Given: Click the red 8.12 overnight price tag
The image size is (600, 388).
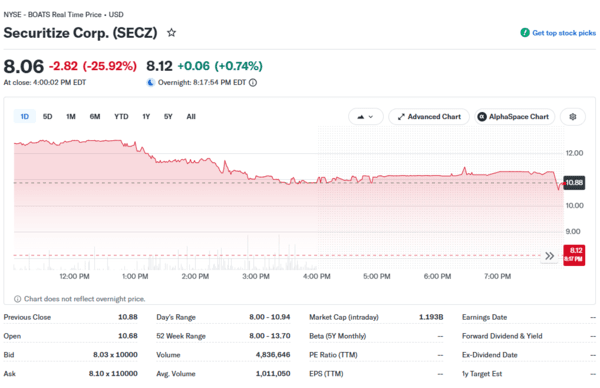Looking at the screenshot, I should coord(574,255).
